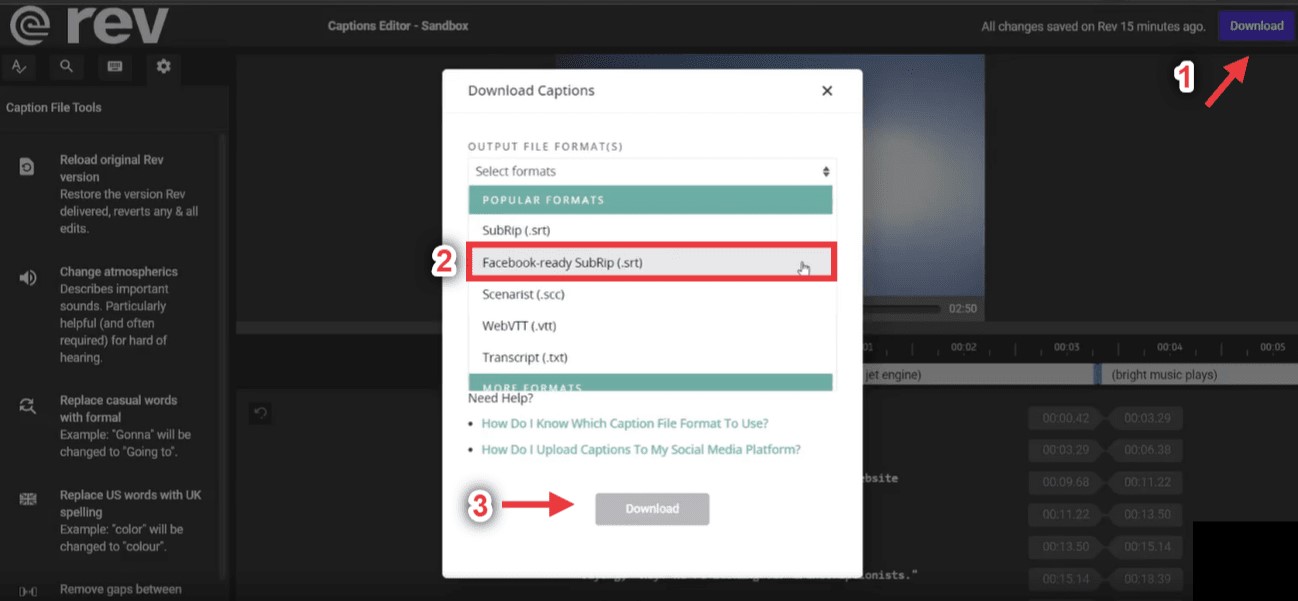
Task: Click the 00:11.22 end timestamp in third row
Action: pos(1147,482)
